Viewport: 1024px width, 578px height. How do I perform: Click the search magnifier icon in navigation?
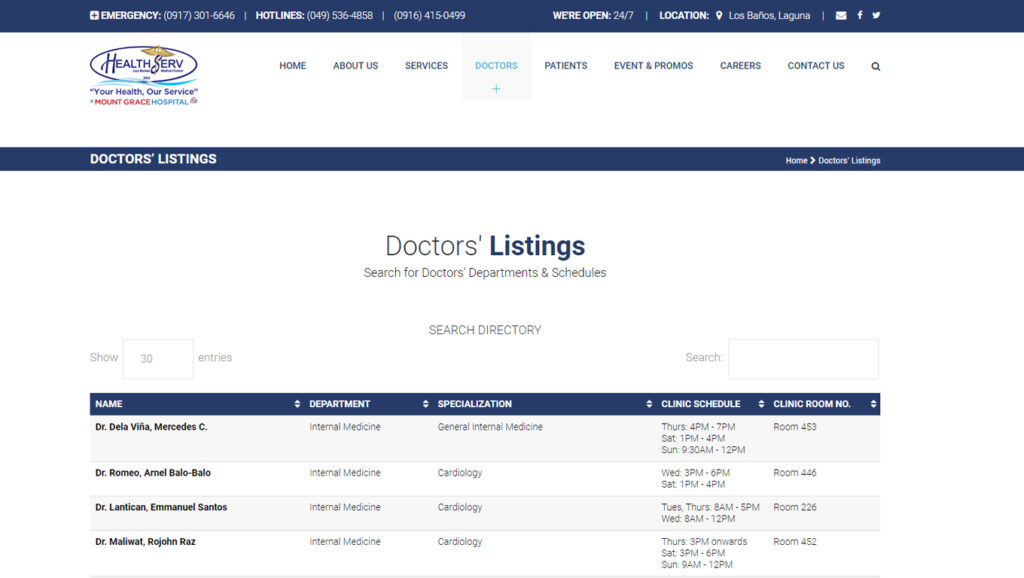coord(876,67)
